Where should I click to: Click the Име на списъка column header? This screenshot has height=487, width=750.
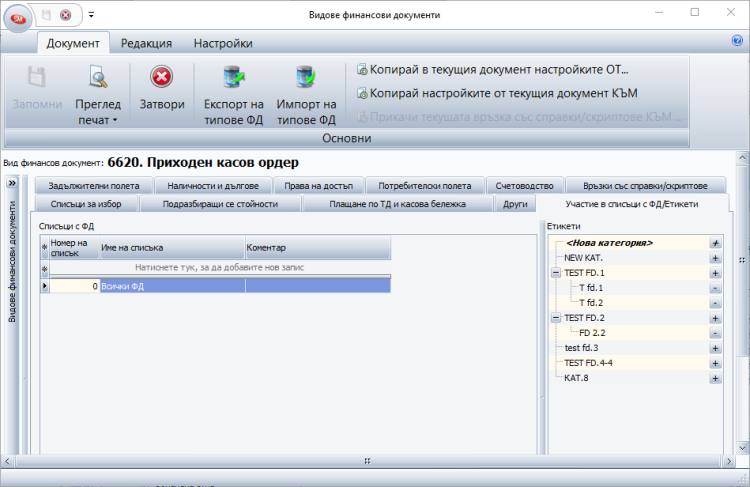[x=172, y=248]
